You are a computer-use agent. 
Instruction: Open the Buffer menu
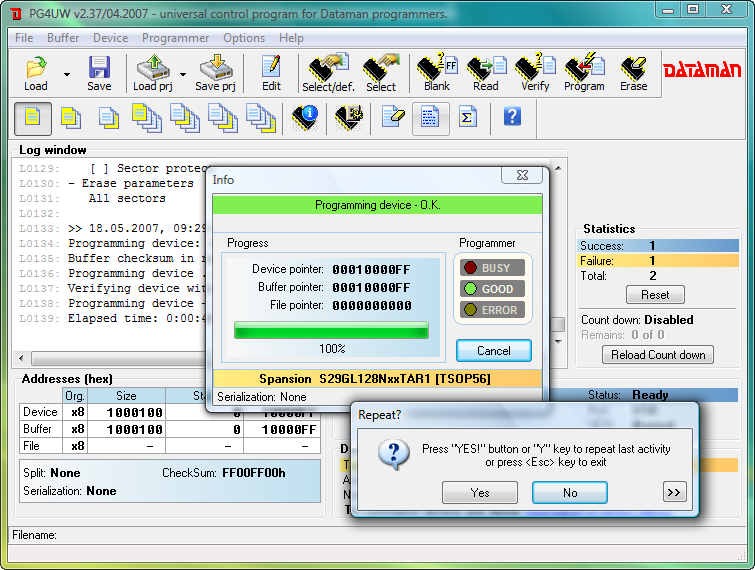63,38
